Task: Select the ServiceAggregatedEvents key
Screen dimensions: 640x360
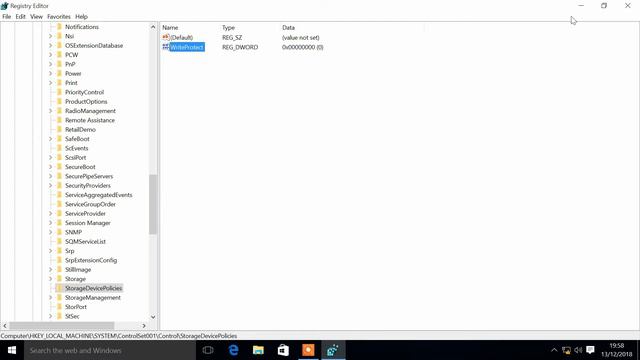Action: (98, 195)
